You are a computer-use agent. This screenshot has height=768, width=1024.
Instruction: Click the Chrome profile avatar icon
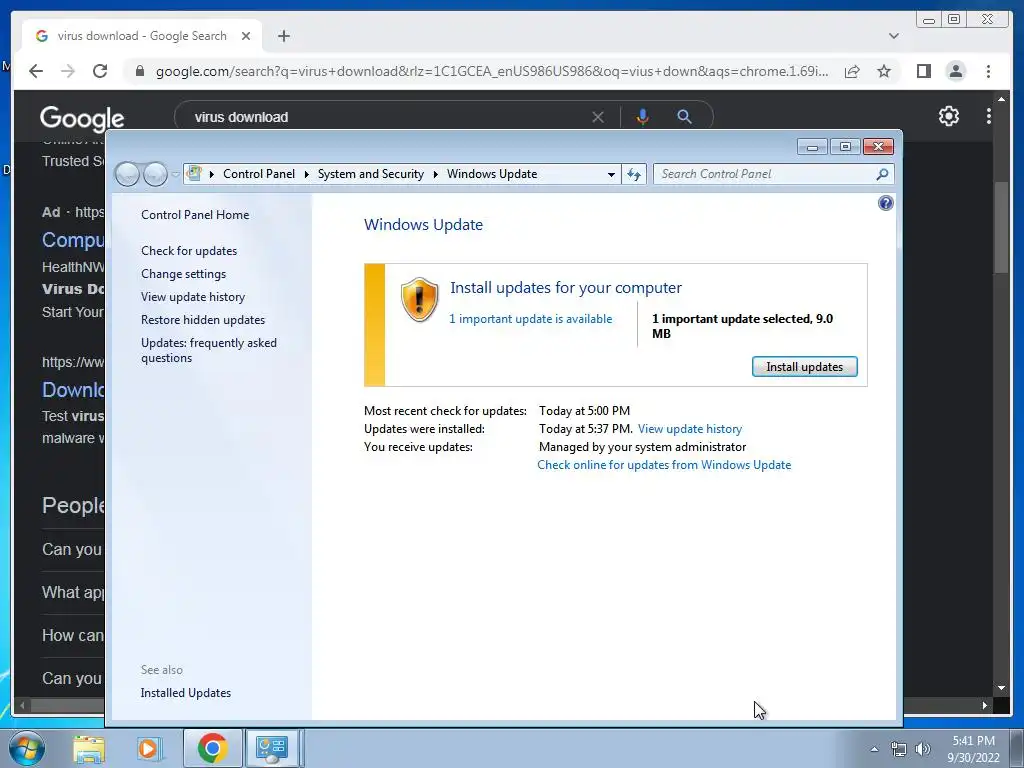point(955,71)
